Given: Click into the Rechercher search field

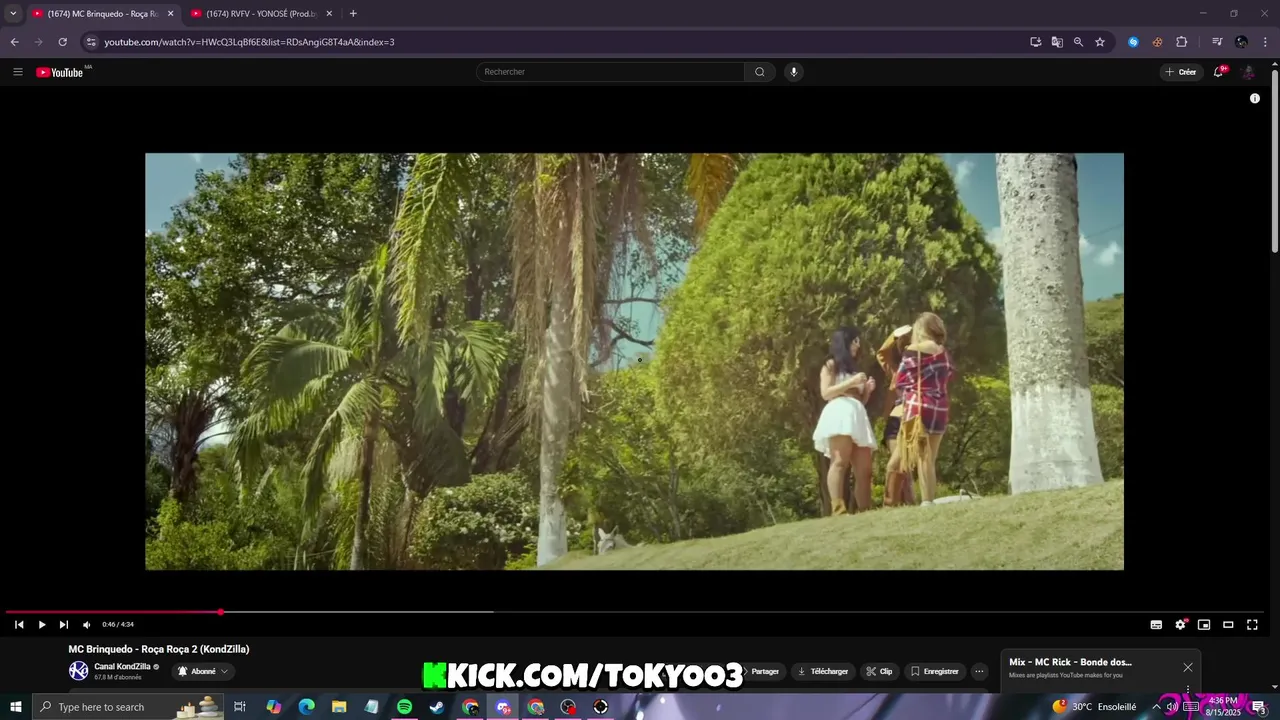Looking at the screenshot, I should 610,72.
